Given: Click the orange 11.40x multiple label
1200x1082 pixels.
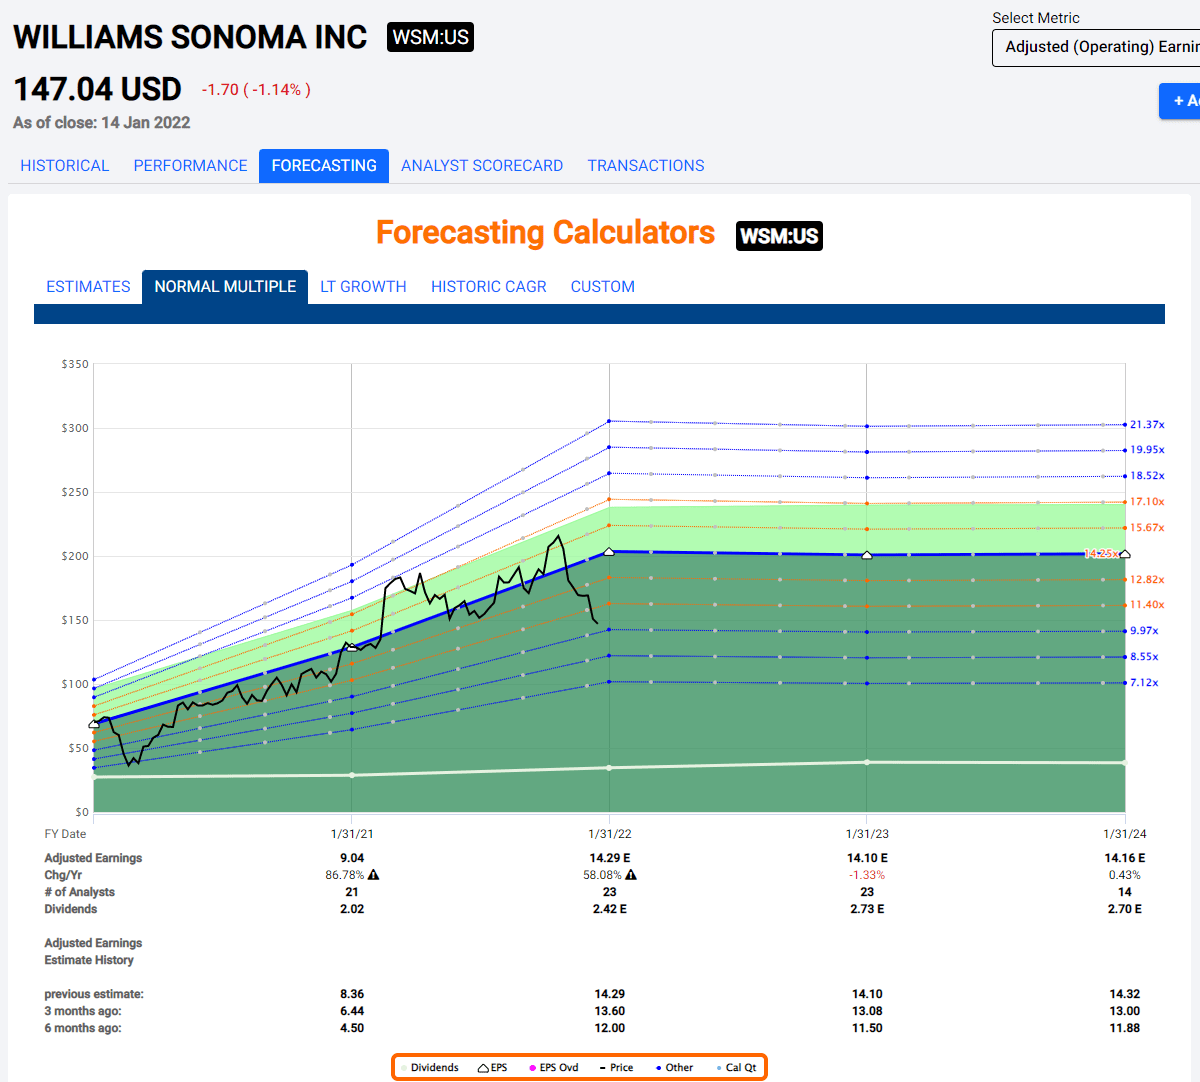Looking at the screenshot, I should tap(1147, 605).
